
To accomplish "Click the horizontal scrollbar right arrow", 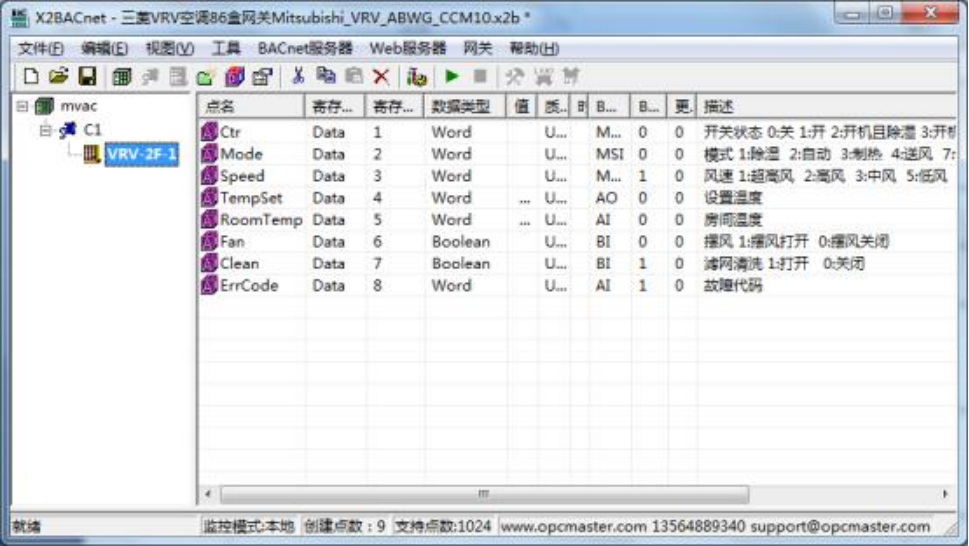I will pyautogui.click(x=945, y=494).
